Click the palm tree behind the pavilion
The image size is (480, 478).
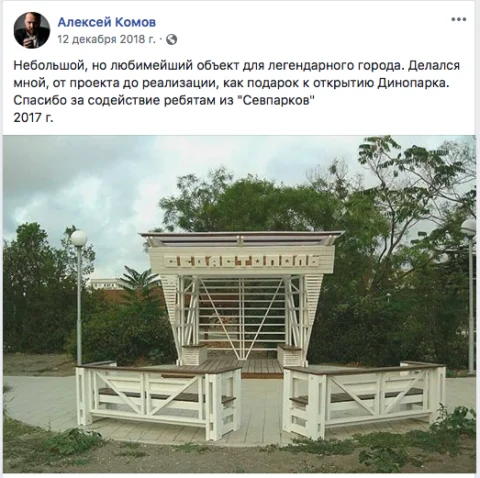pyautogui.click(x=140, y=283)
